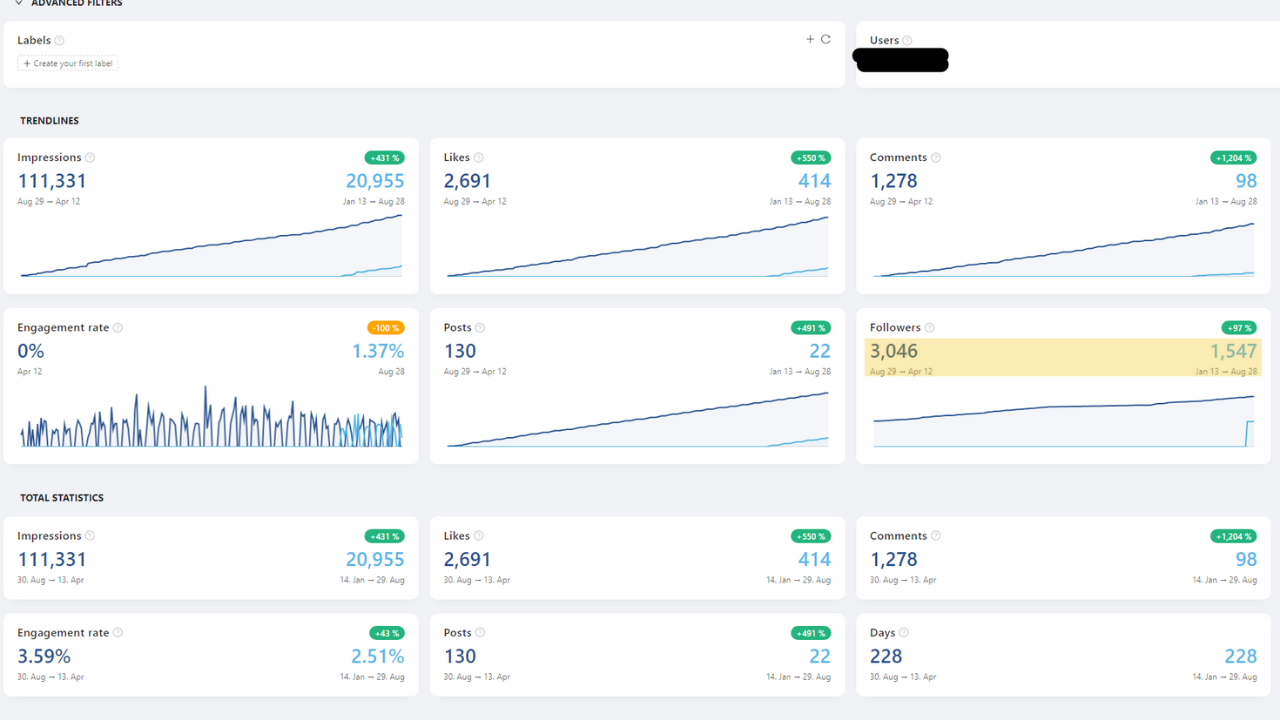Click Trendlines Comments value 1,278
The height and width of the screenshot is (720, 1280).
point(894,181)
